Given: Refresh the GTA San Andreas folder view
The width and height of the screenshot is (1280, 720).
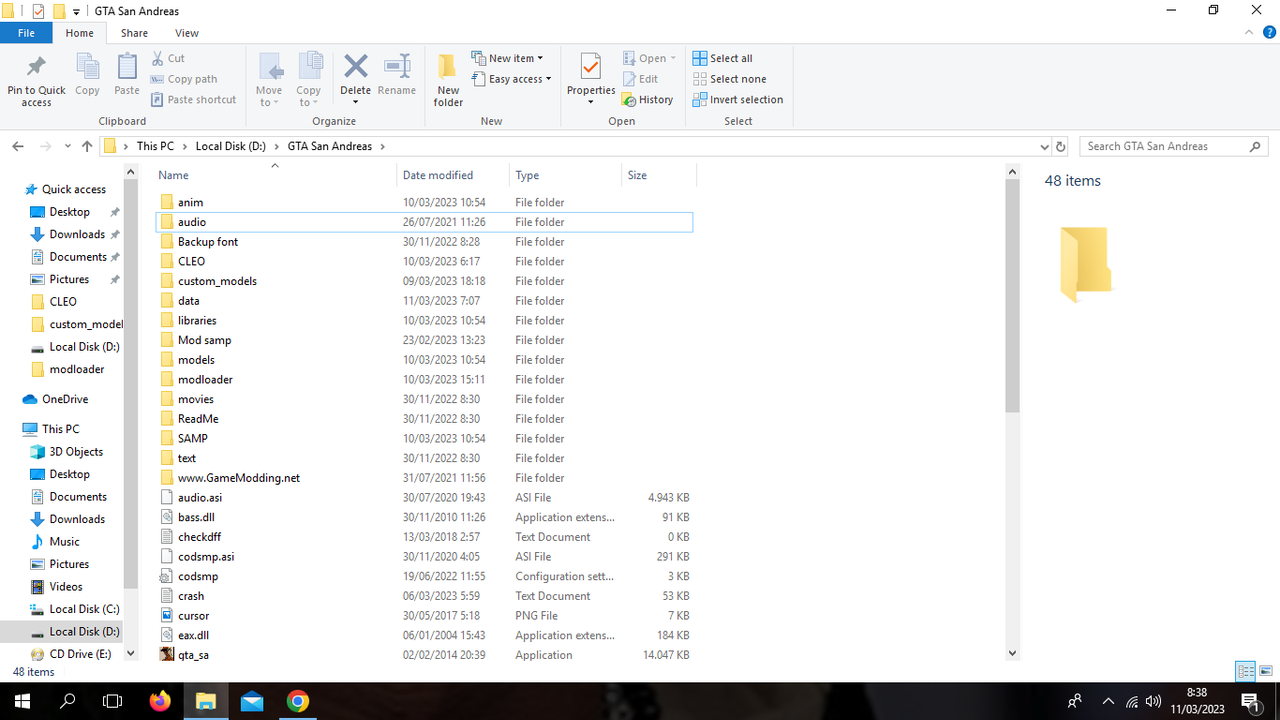Looking at the screenshot, I should (x=1061, y=146).
